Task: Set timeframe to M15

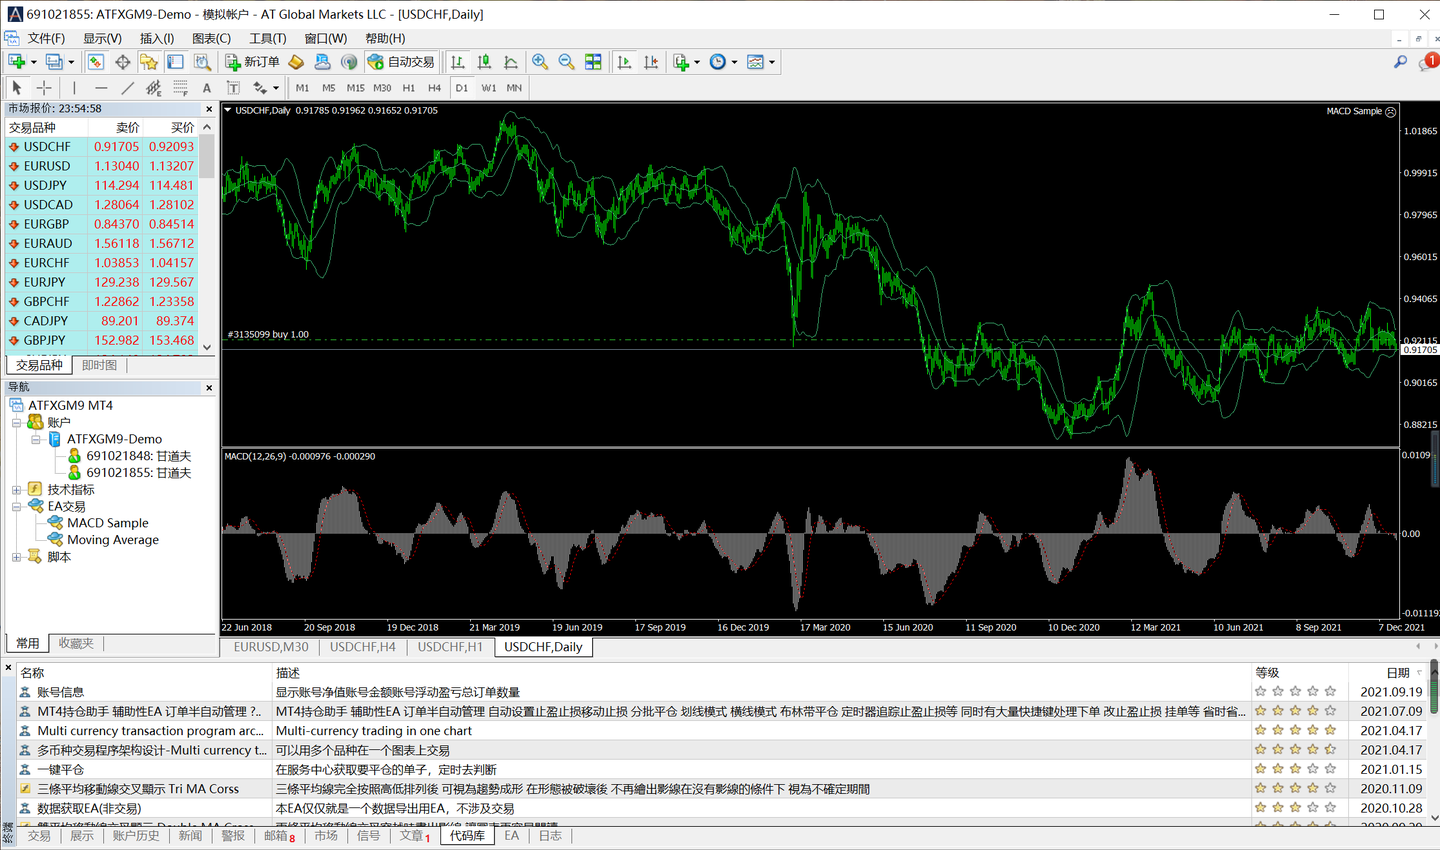Action: coord(355,88)
